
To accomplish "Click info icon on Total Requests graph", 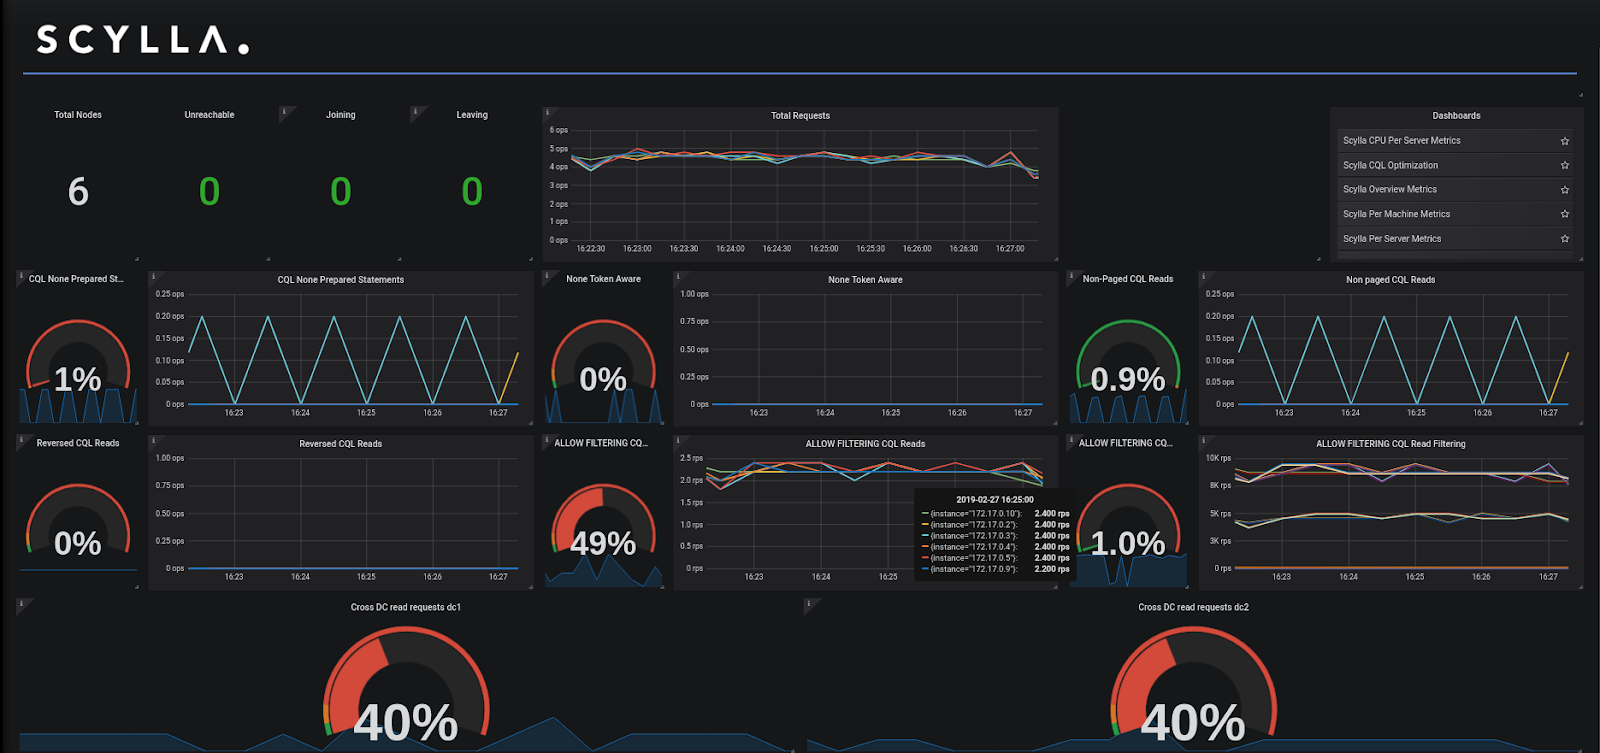I will (x=547, y=112).
